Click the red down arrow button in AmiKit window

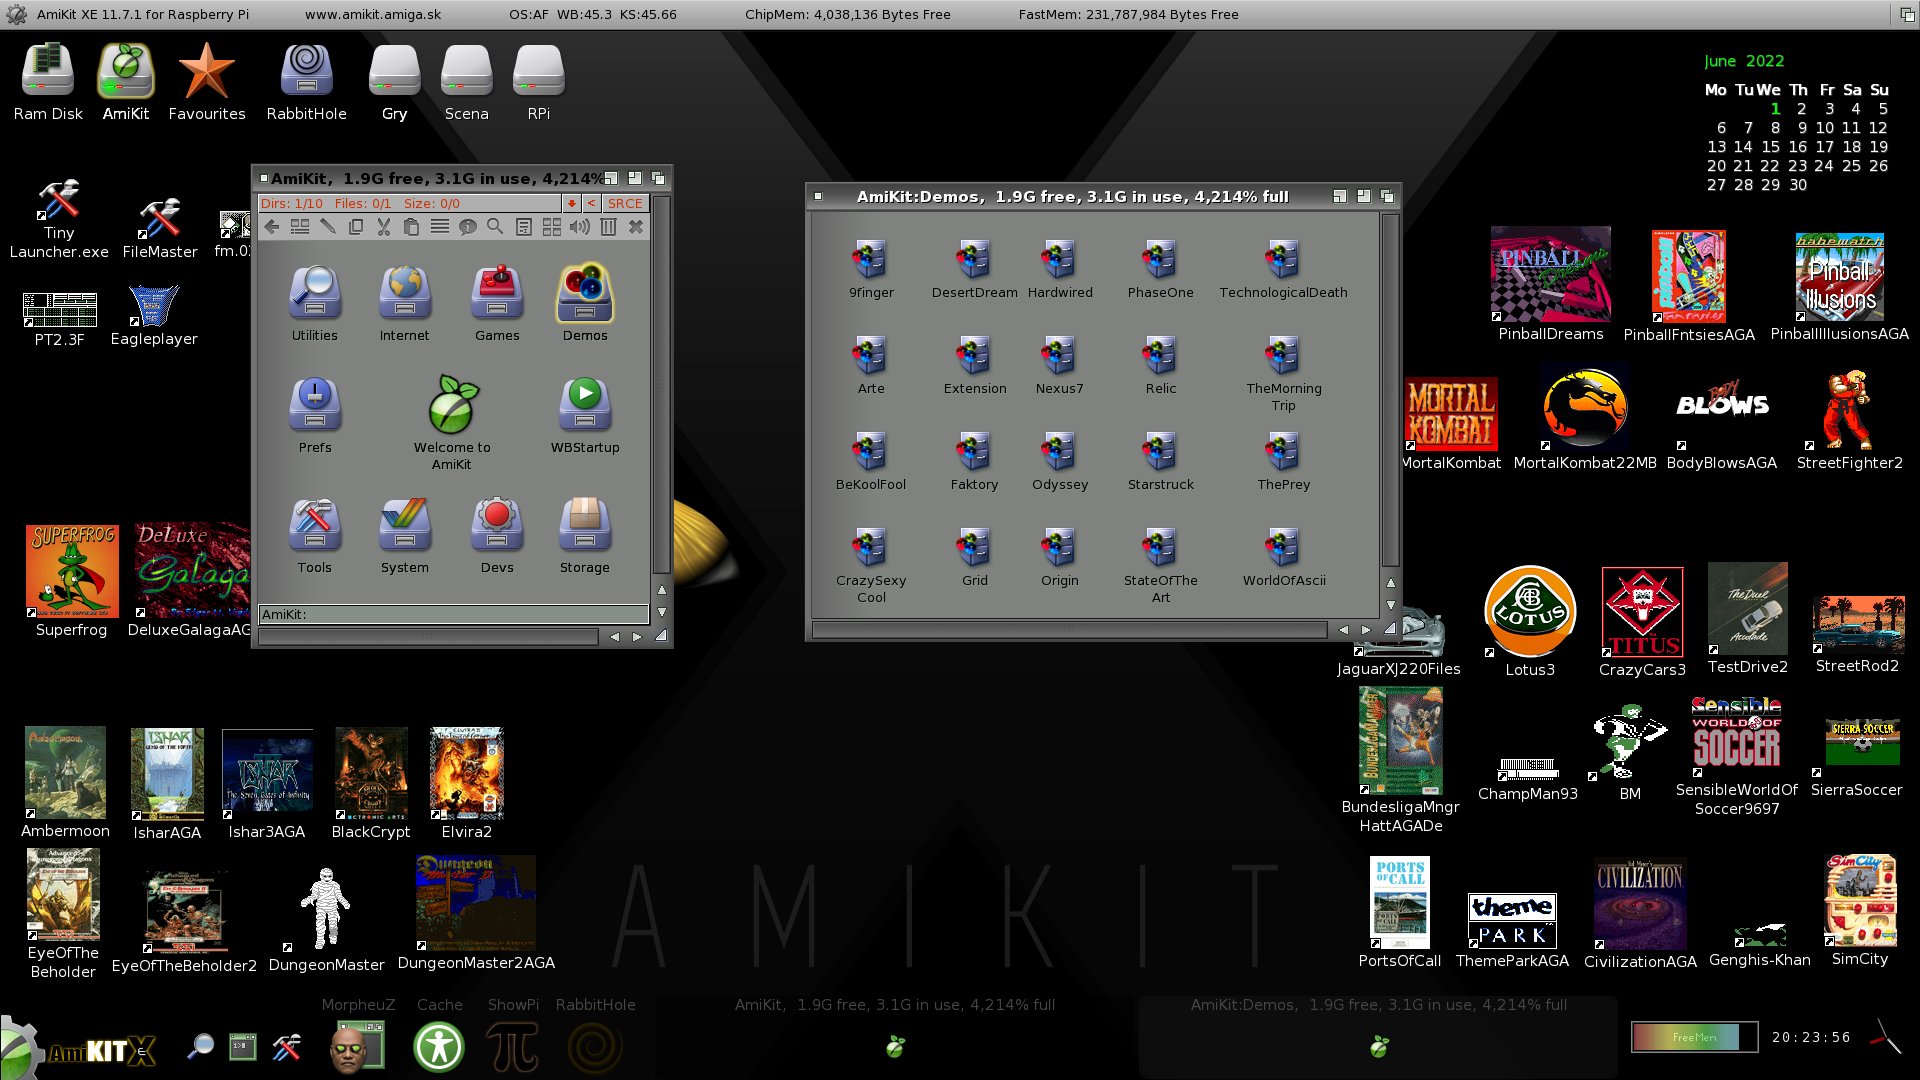coord(571,203)
